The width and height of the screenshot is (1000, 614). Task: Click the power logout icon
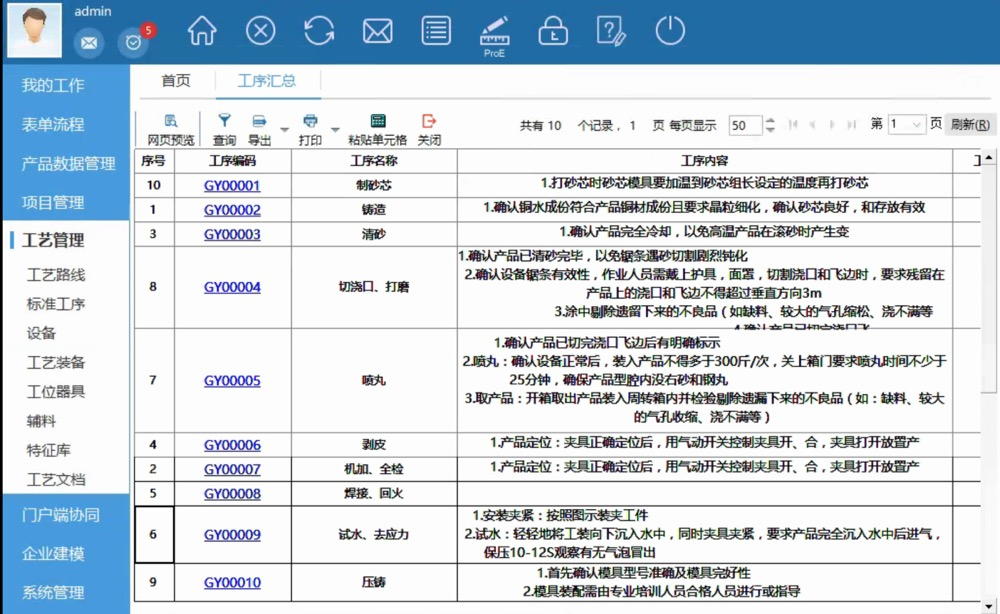tap(670, 31)
